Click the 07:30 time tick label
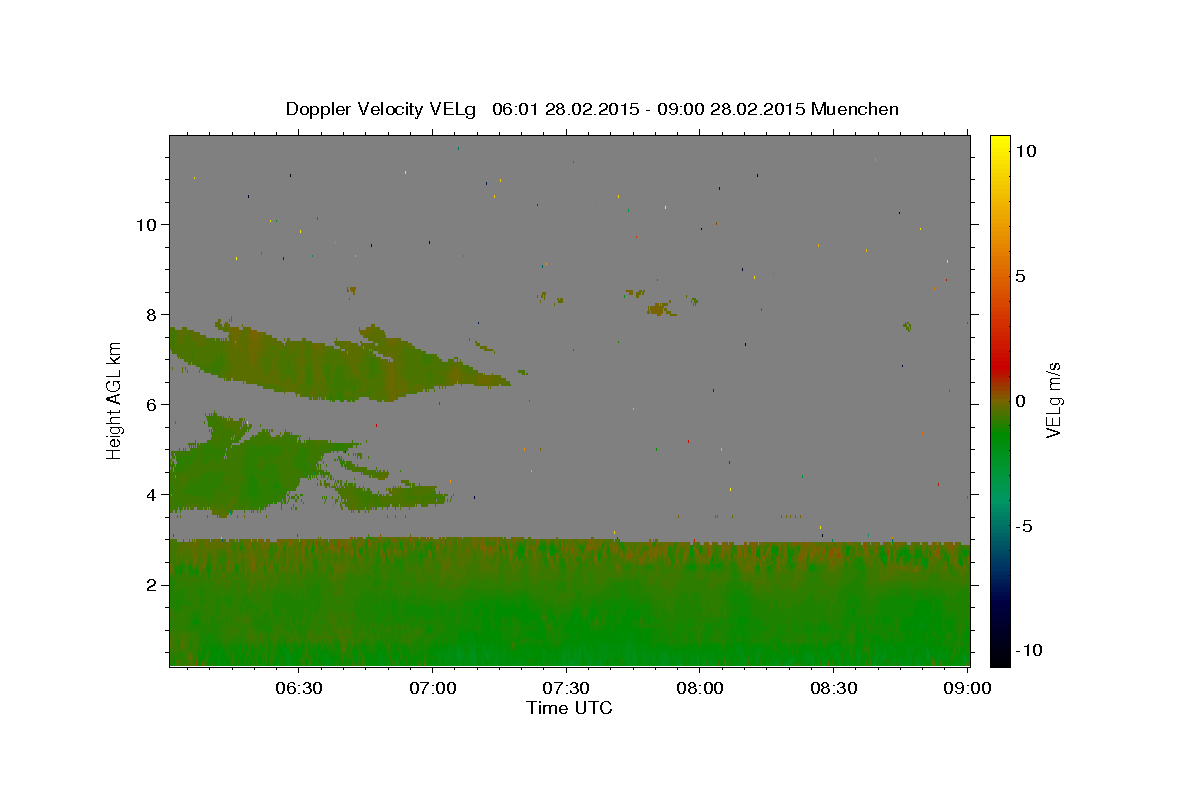 click(x=566, y=689)
